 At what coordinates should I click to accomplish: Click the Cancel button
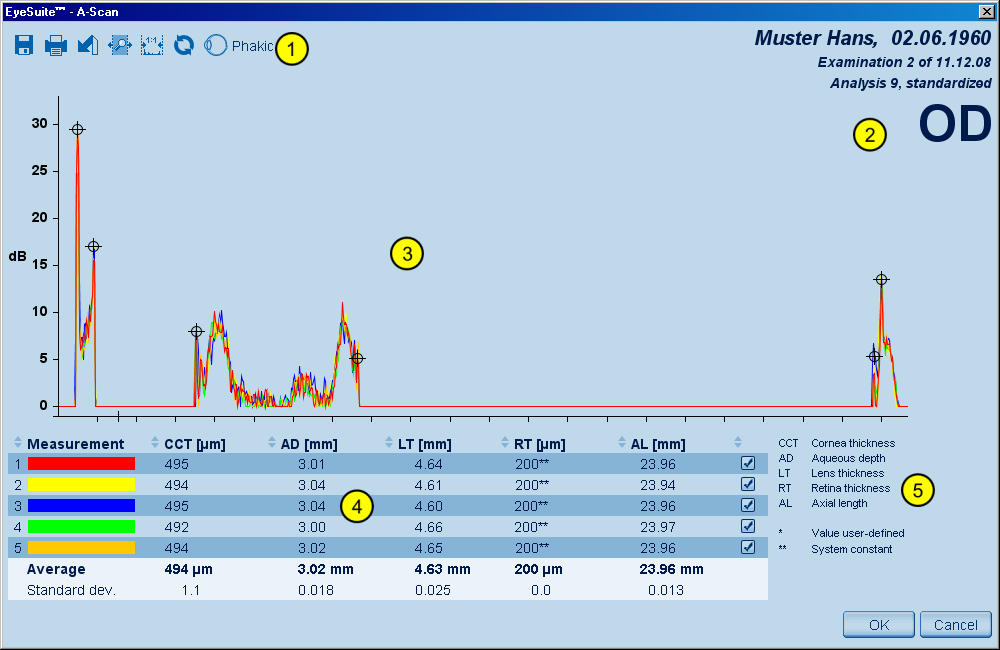click(955, 624)
